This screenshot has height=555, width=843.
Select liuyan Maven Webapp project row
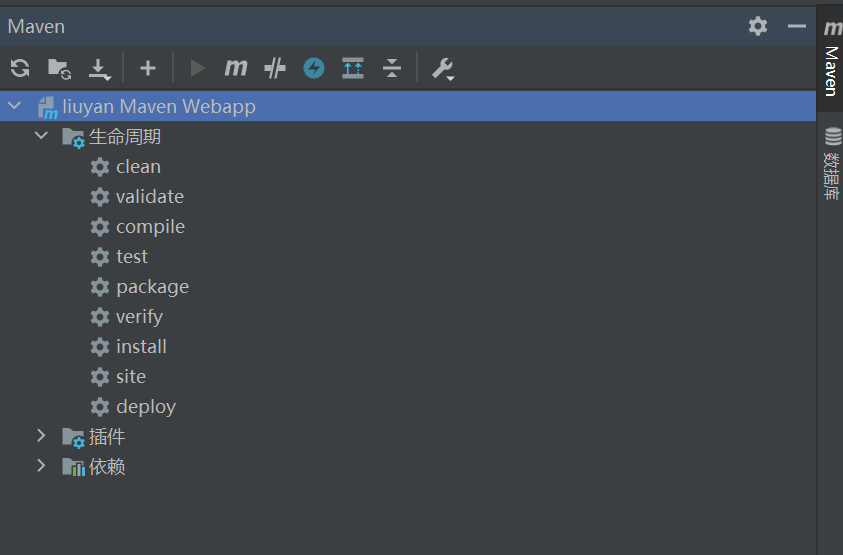coord(408,106)
